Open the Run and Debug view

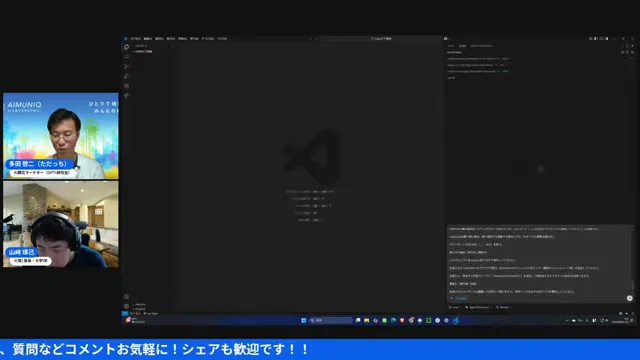[127, 76]
